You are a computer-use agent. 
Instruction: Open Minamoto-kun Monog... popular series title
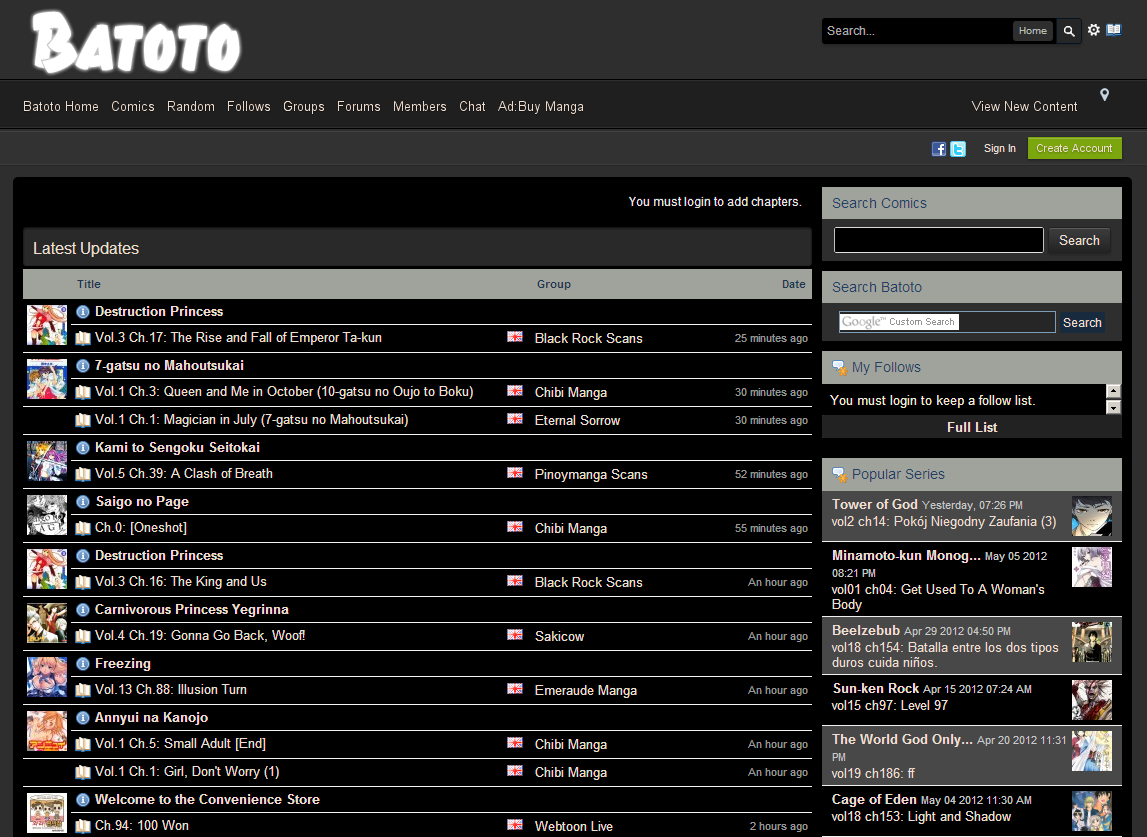906,555
